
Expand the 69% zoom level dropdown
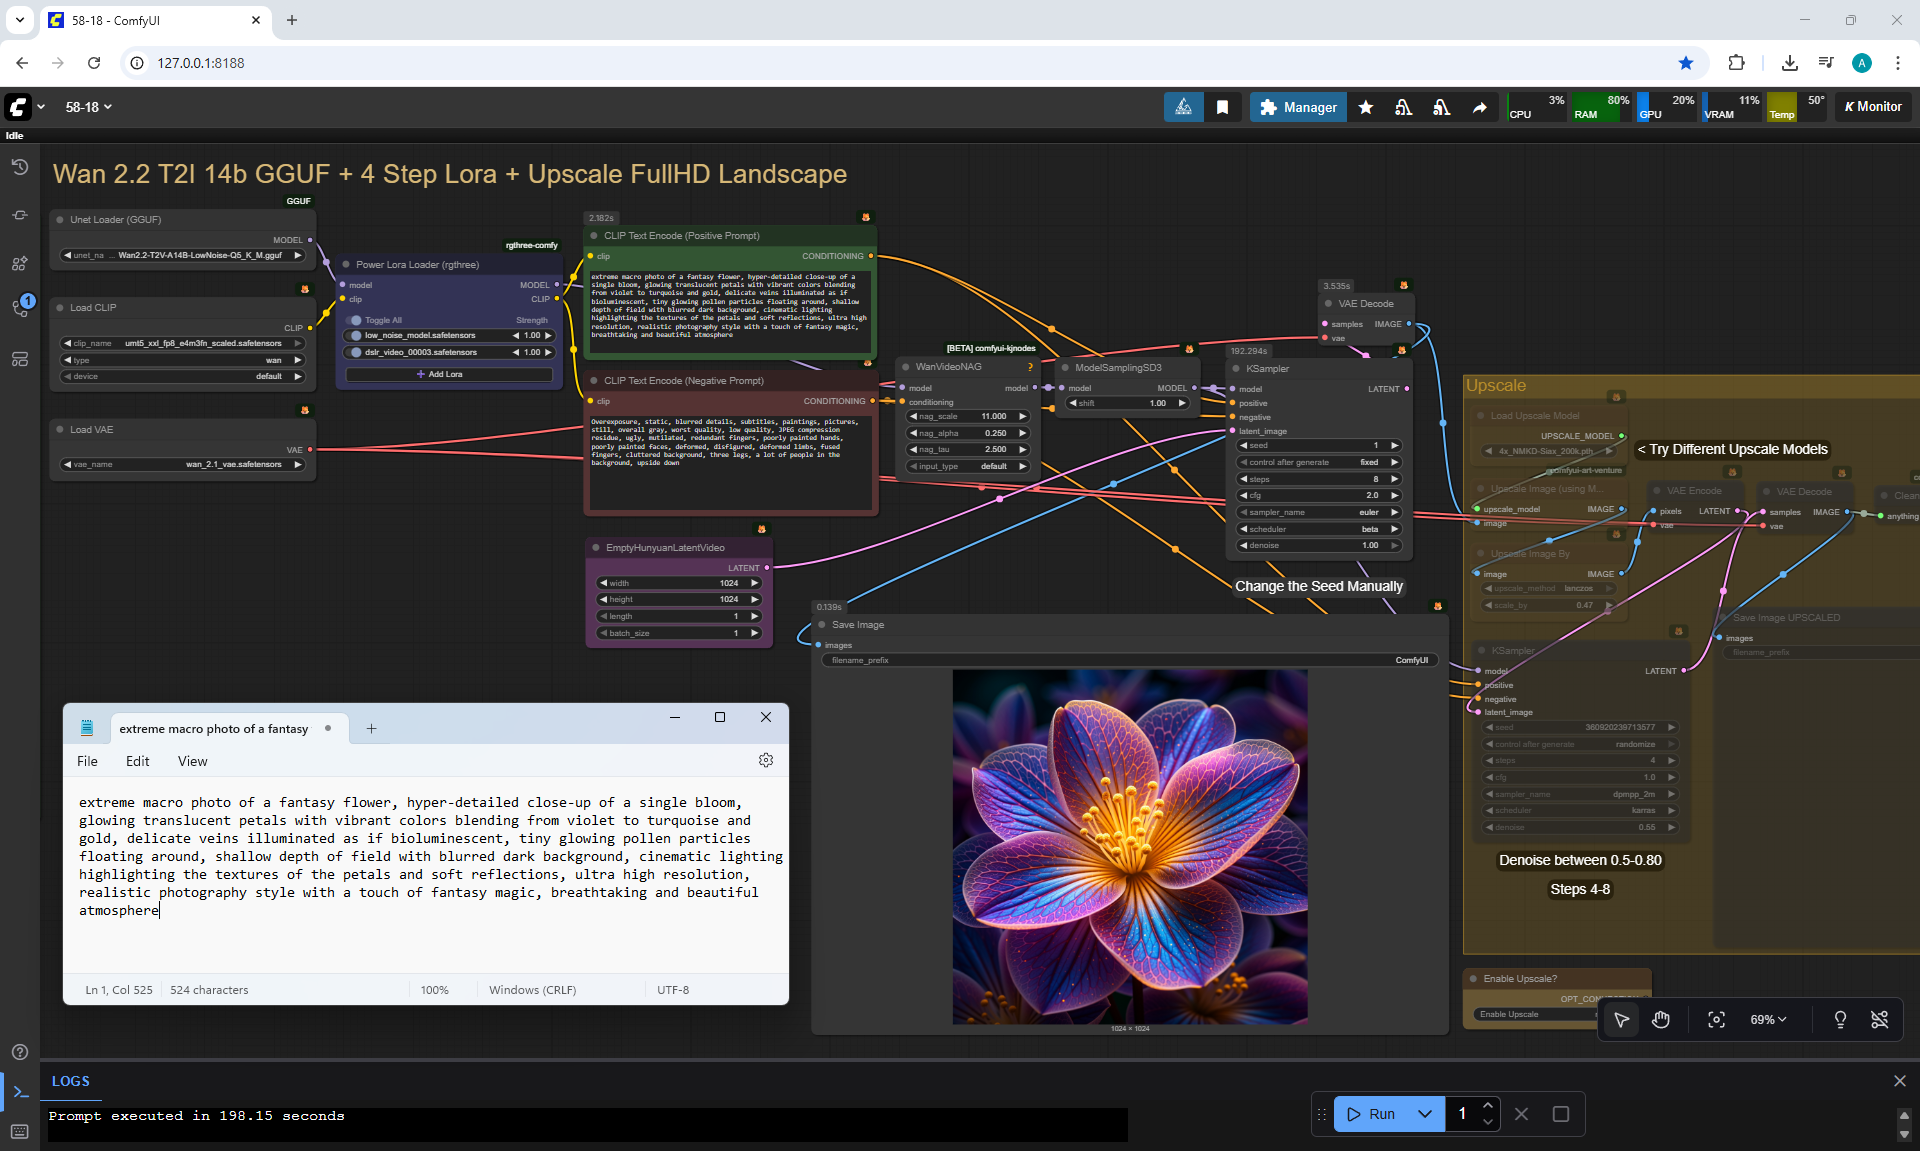click(1768, 1020)
